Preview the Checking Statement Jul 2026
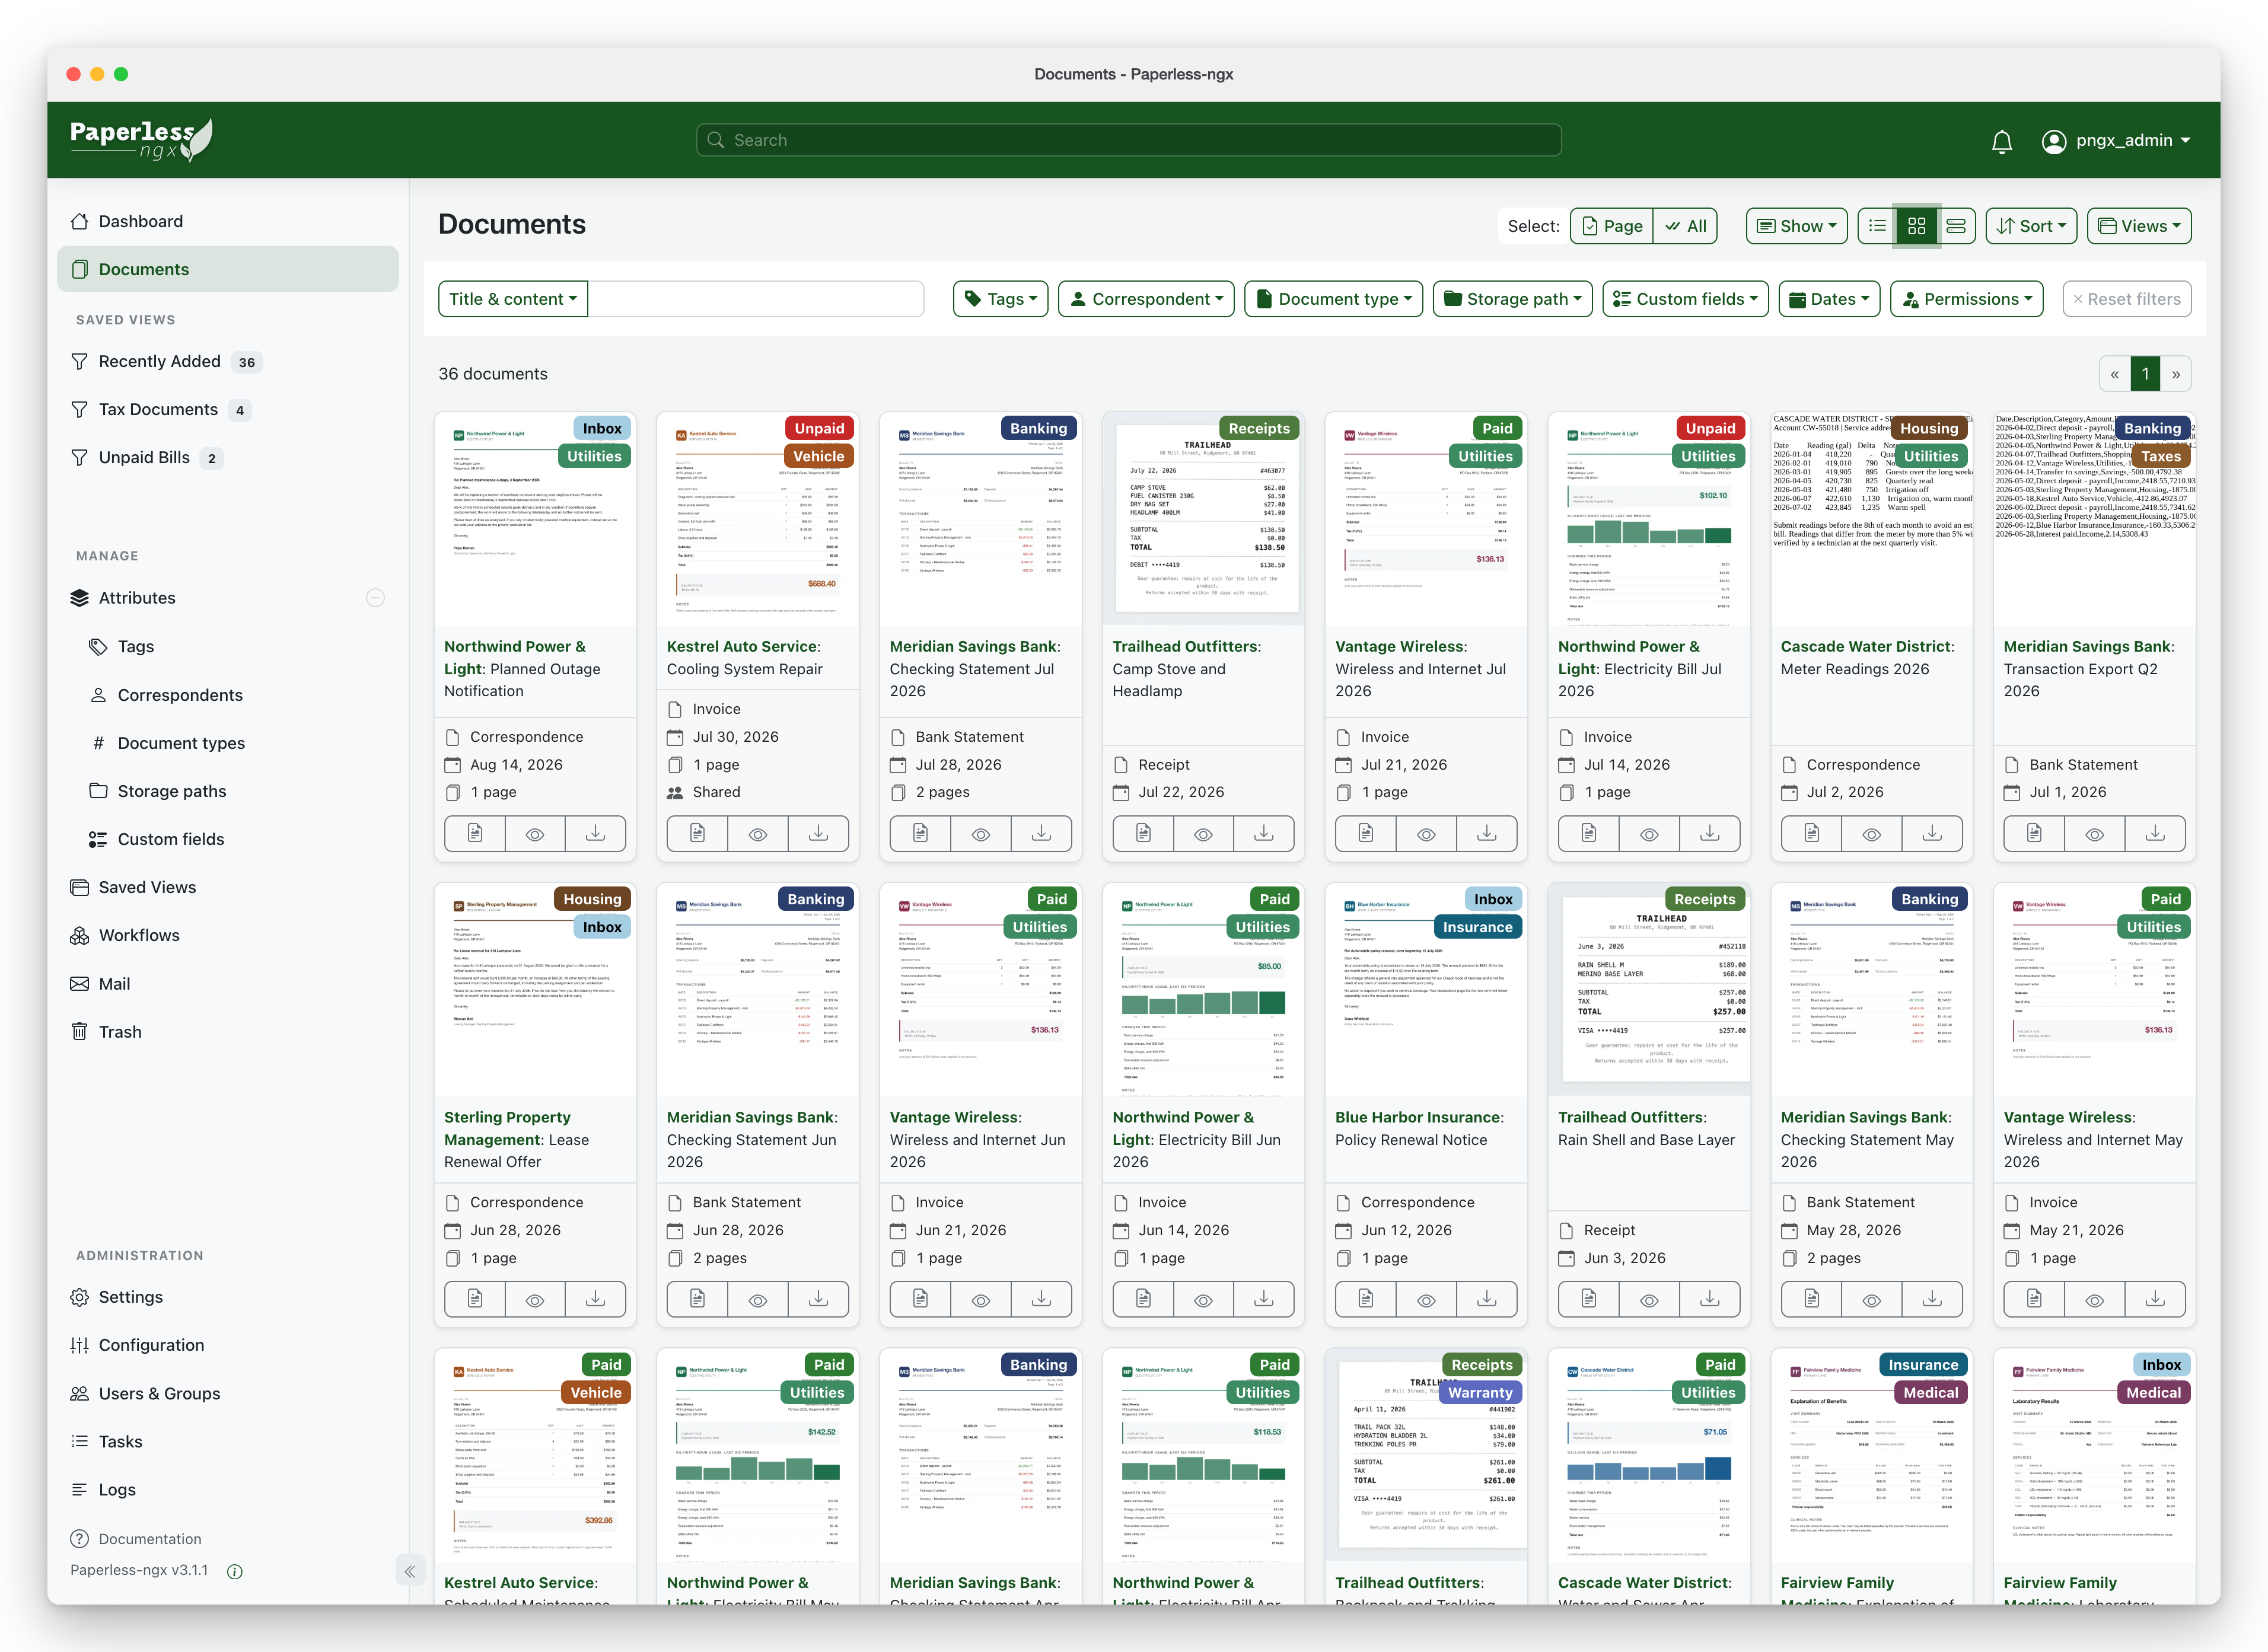The image size is (2268, 1652). (x=981, y=833)
